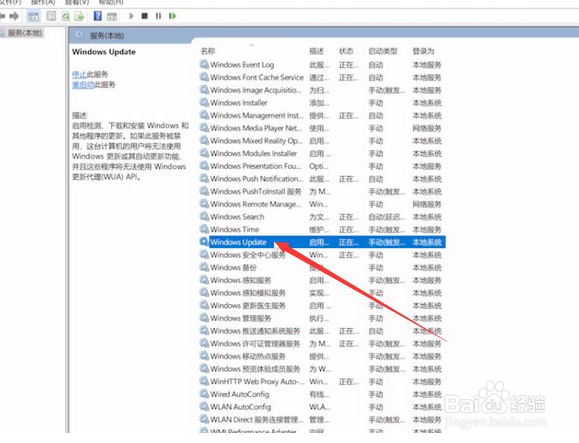Click gear icon of Windows Font Cache Service
The height and width of the screenshot is (443, 579).
[x=204, y=77]
